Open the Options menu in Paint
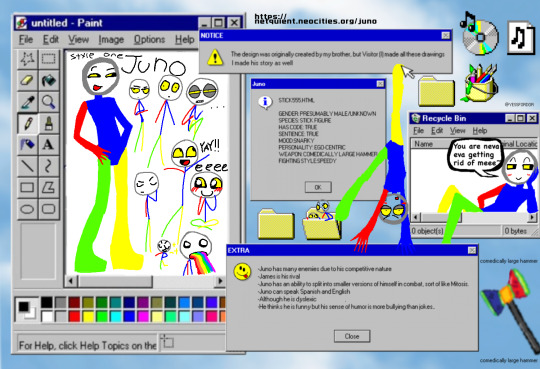The height and width of the screenshot is (369, 540). (x=149, y=40)
